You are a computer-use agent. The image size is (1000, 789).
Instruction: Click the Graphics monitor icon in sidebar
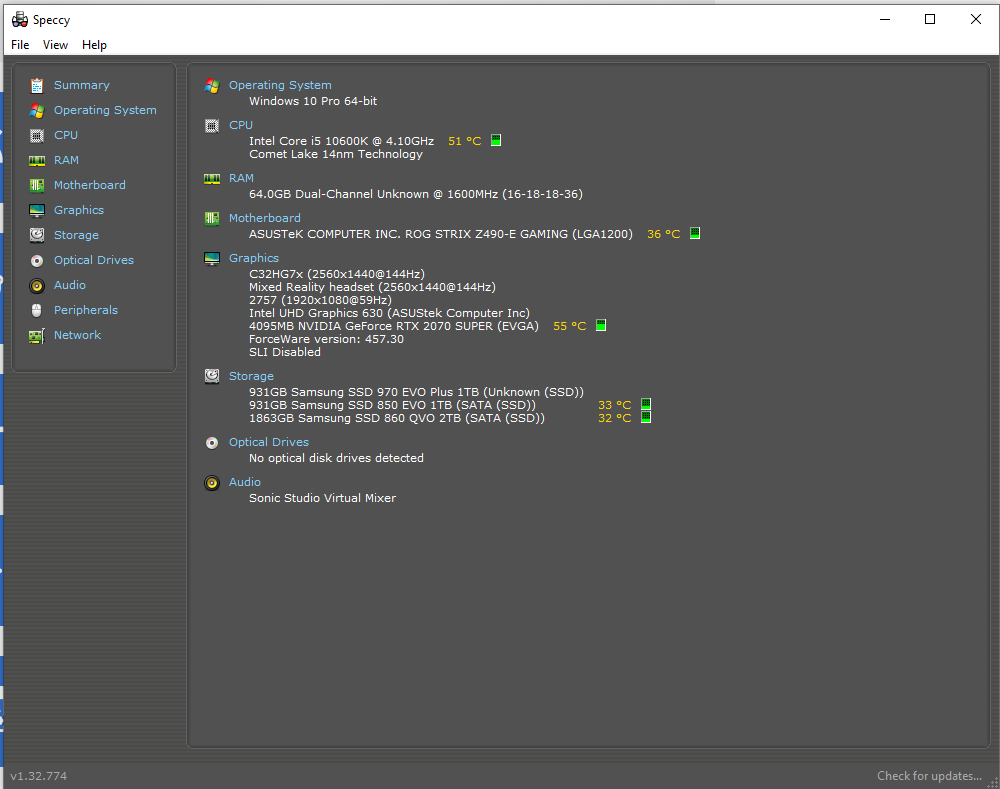point(37,210)
